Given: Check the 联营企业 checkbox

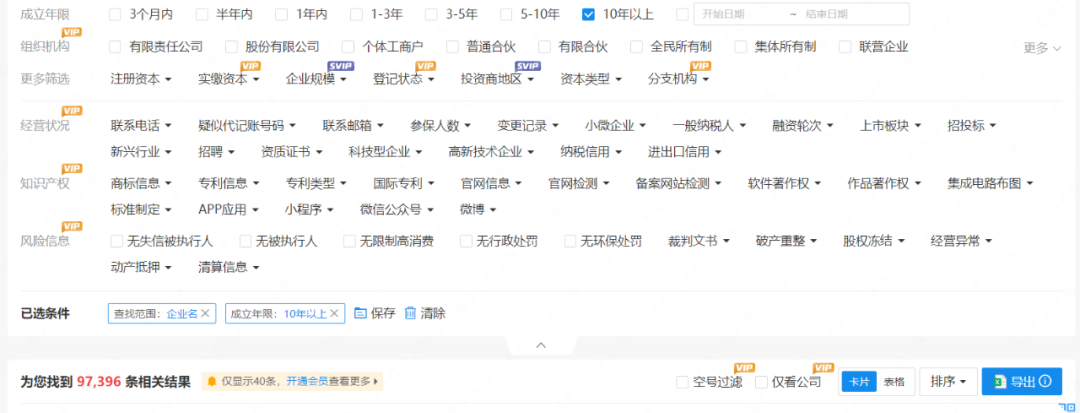Looking at the screenshot, I should 845,47.
